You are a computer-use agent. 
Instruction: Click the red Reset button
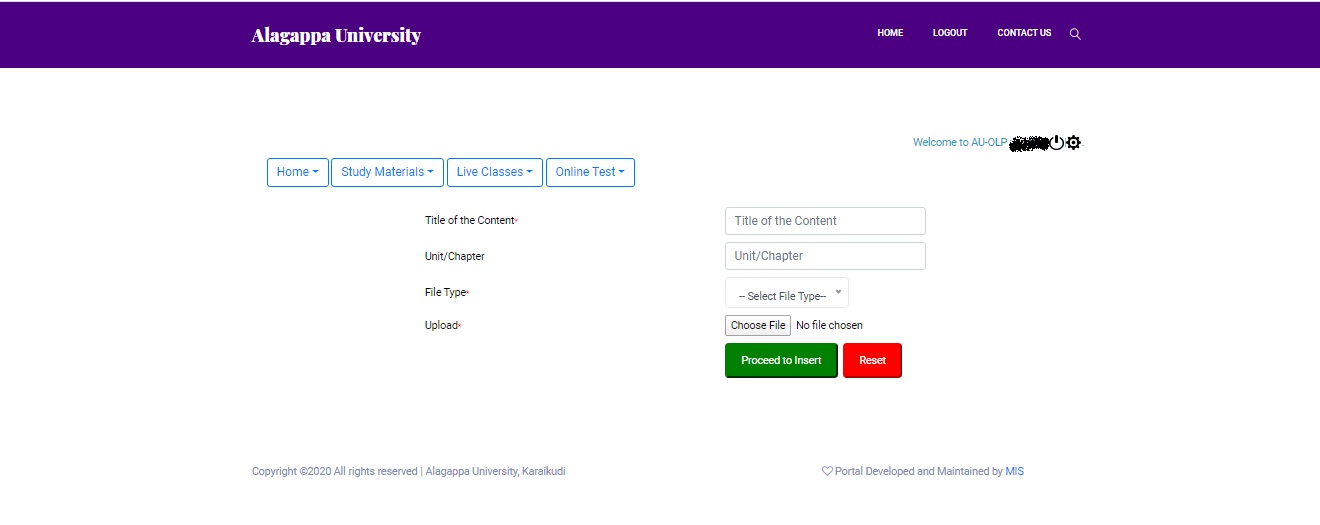coord(872,360)
